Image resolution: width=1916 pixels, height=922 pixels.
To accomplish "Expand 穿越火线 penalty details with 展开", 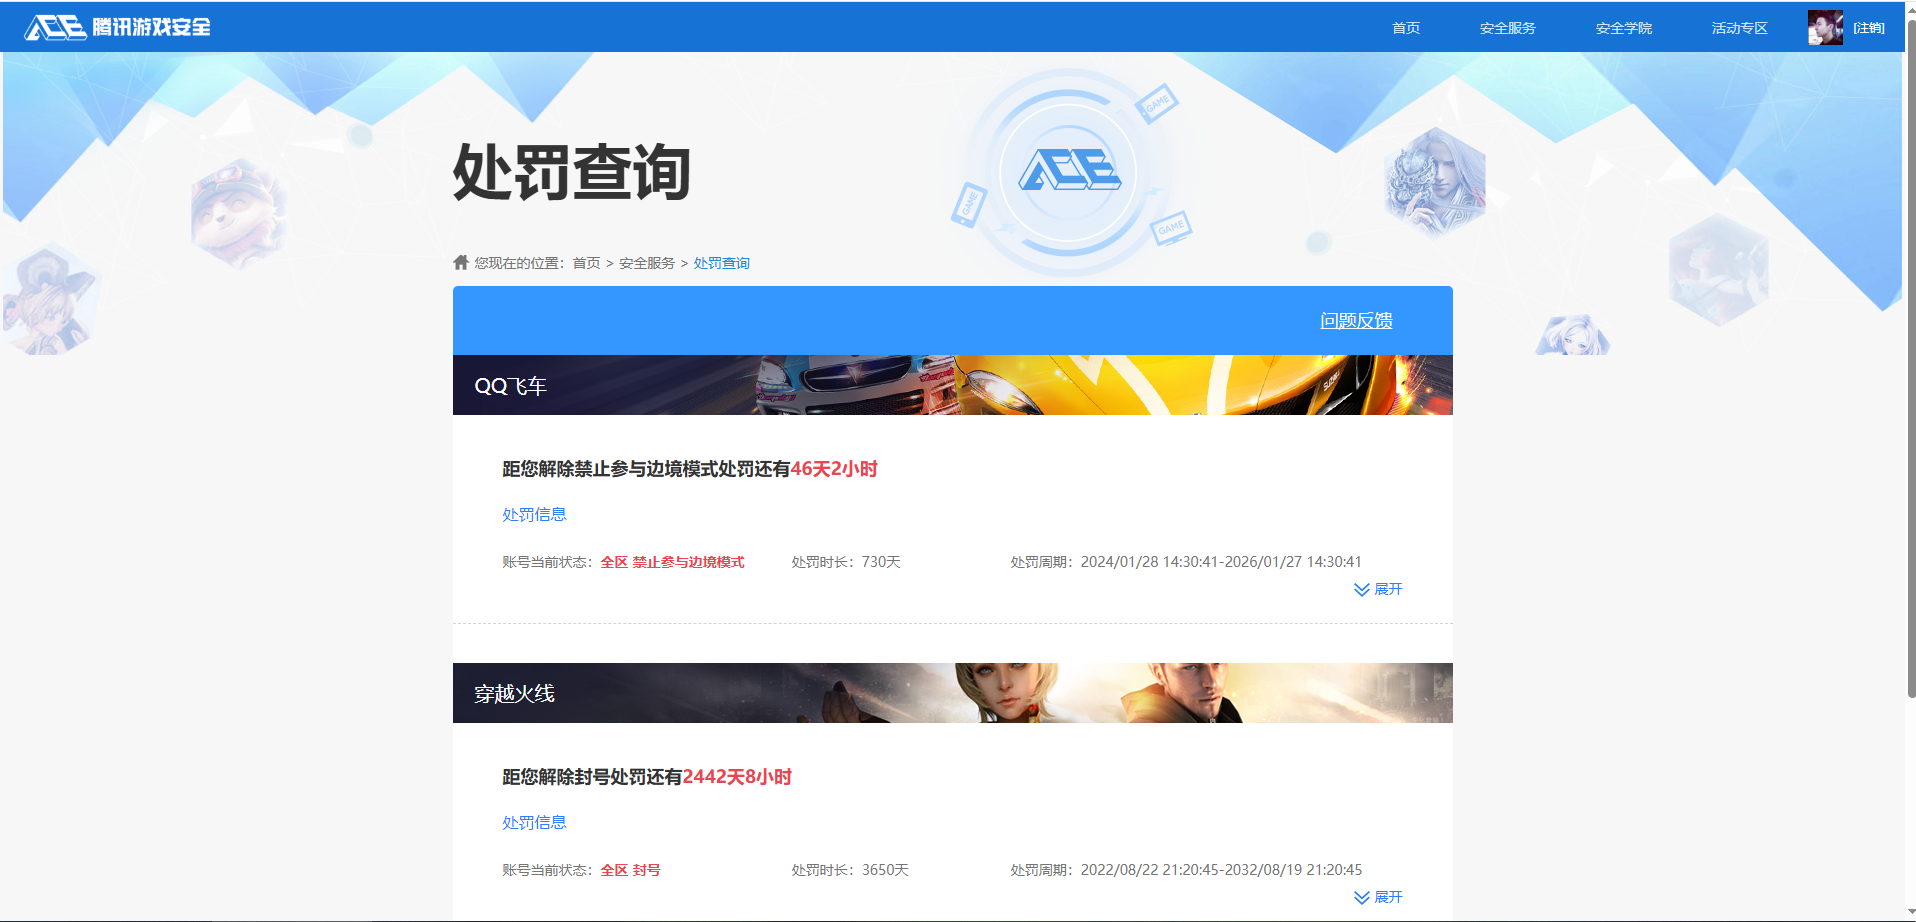I will [x=1388, y=898].
